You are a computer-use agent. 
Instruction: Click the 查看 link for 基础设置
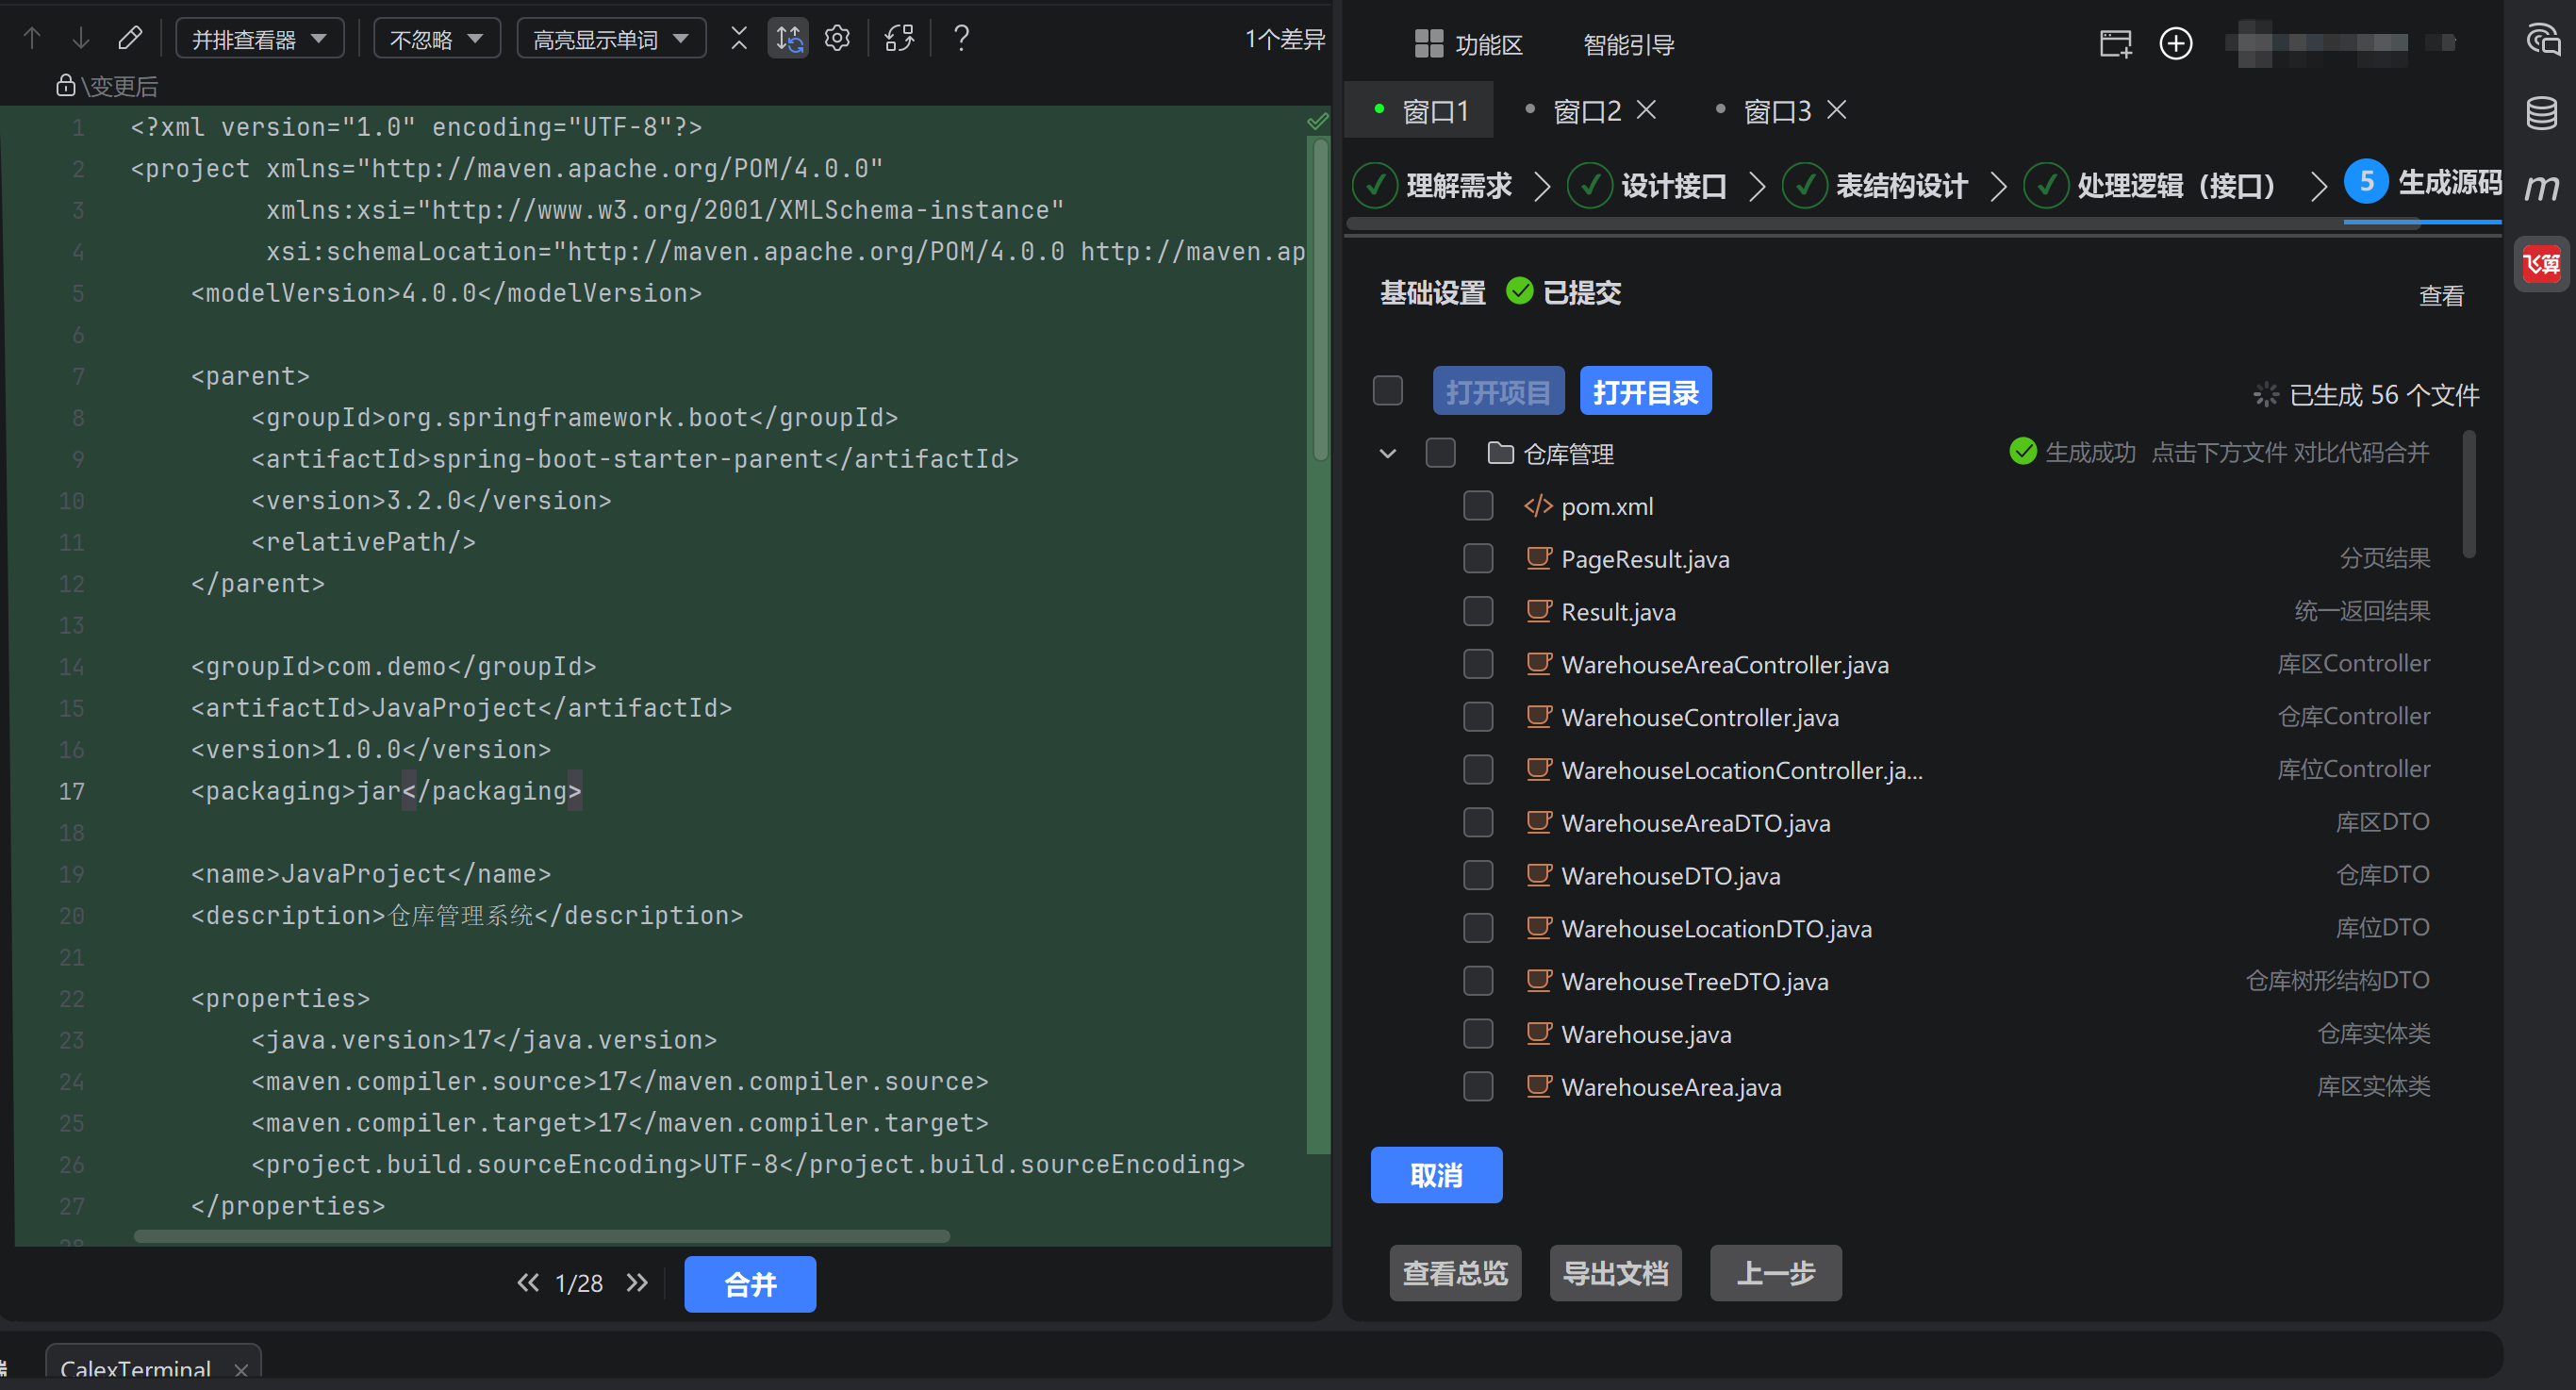click(2441, 295)
